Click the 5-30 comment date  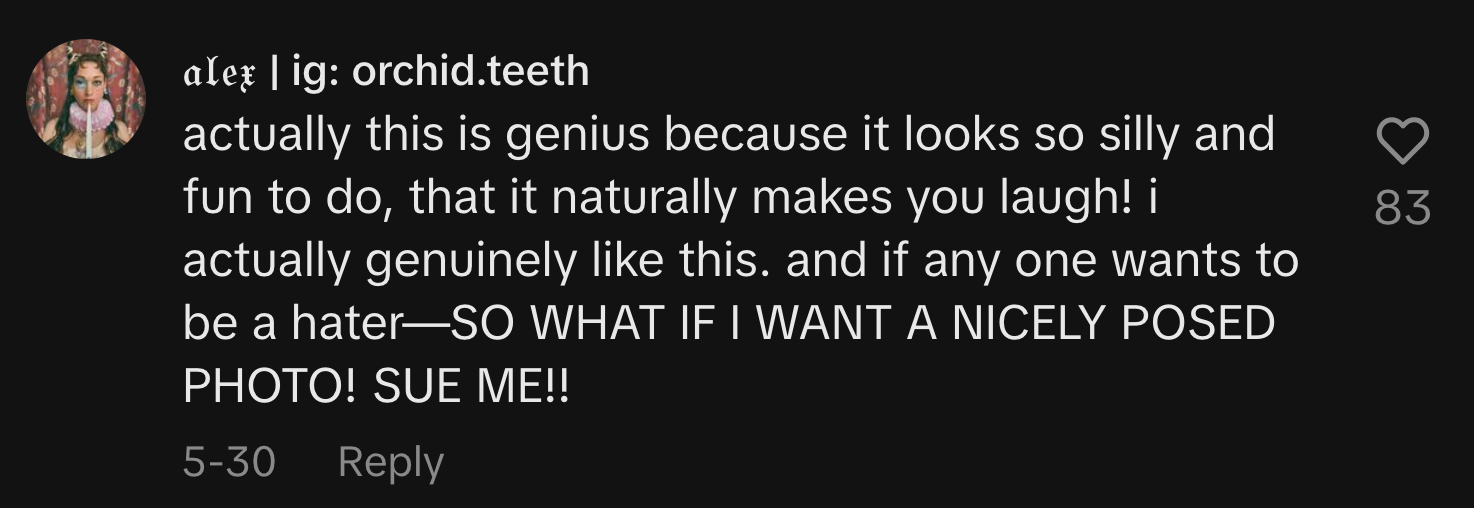[229, 462]
